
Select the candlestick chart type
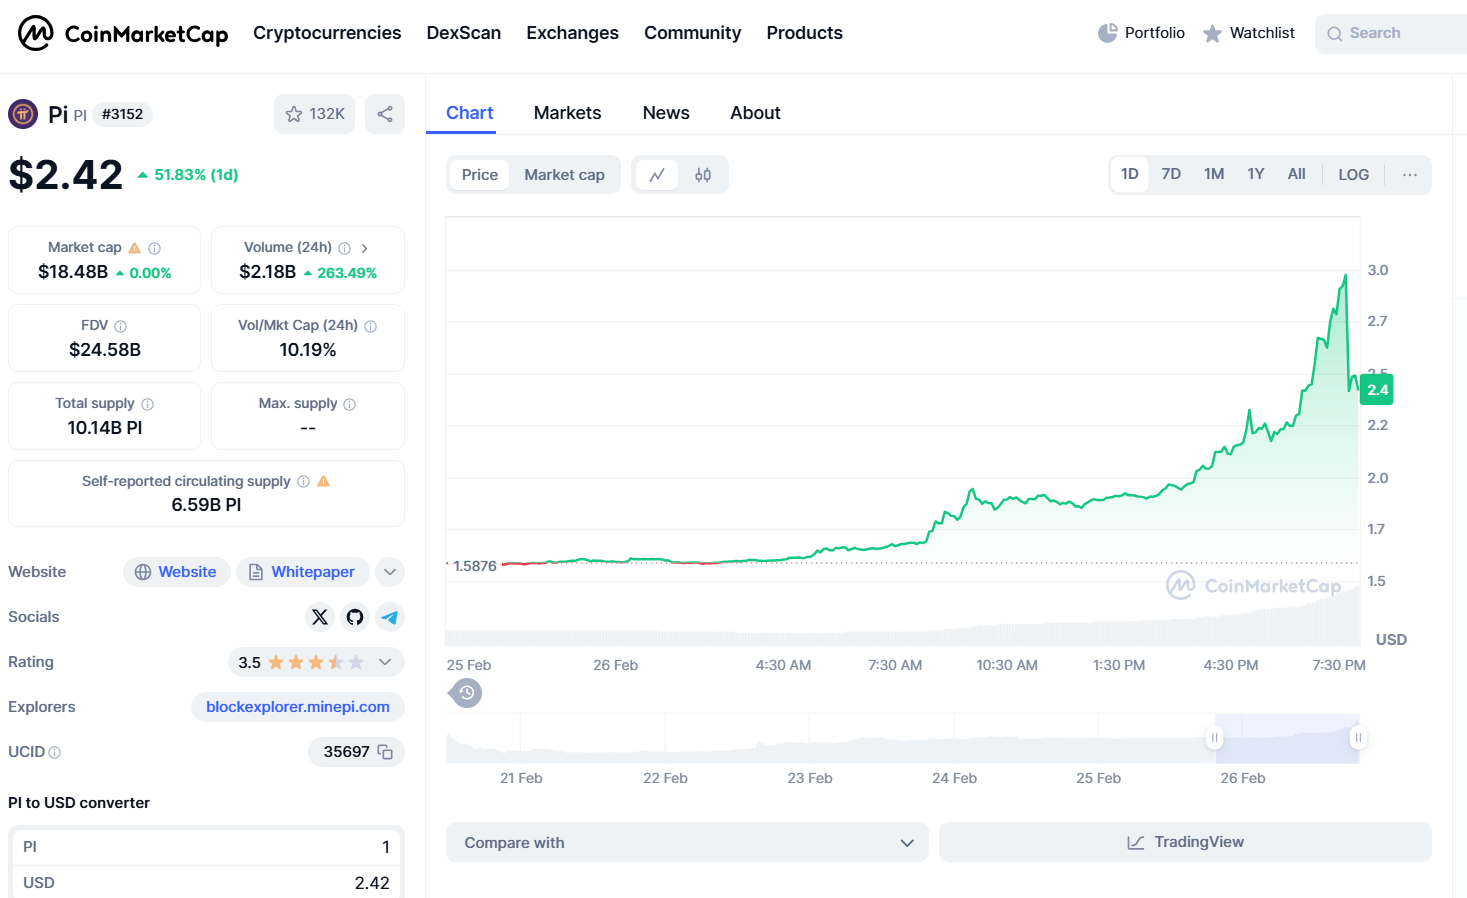point(703,175)
